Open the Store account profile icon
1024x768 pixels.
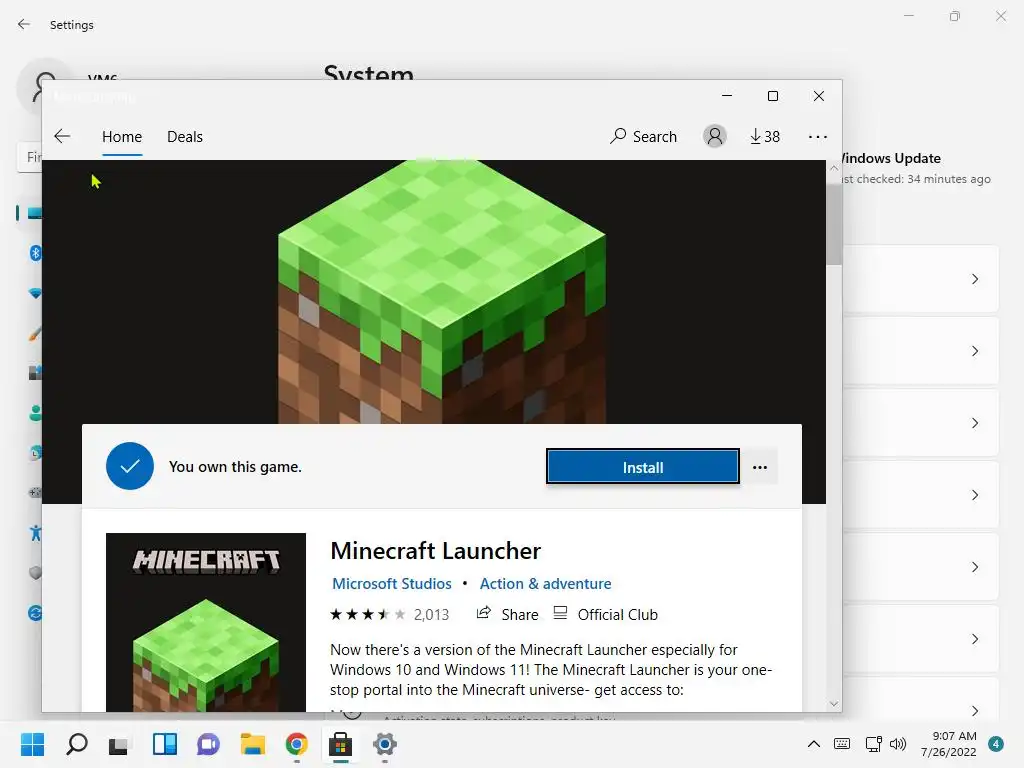pyautogui.click(x=714, y=136)
